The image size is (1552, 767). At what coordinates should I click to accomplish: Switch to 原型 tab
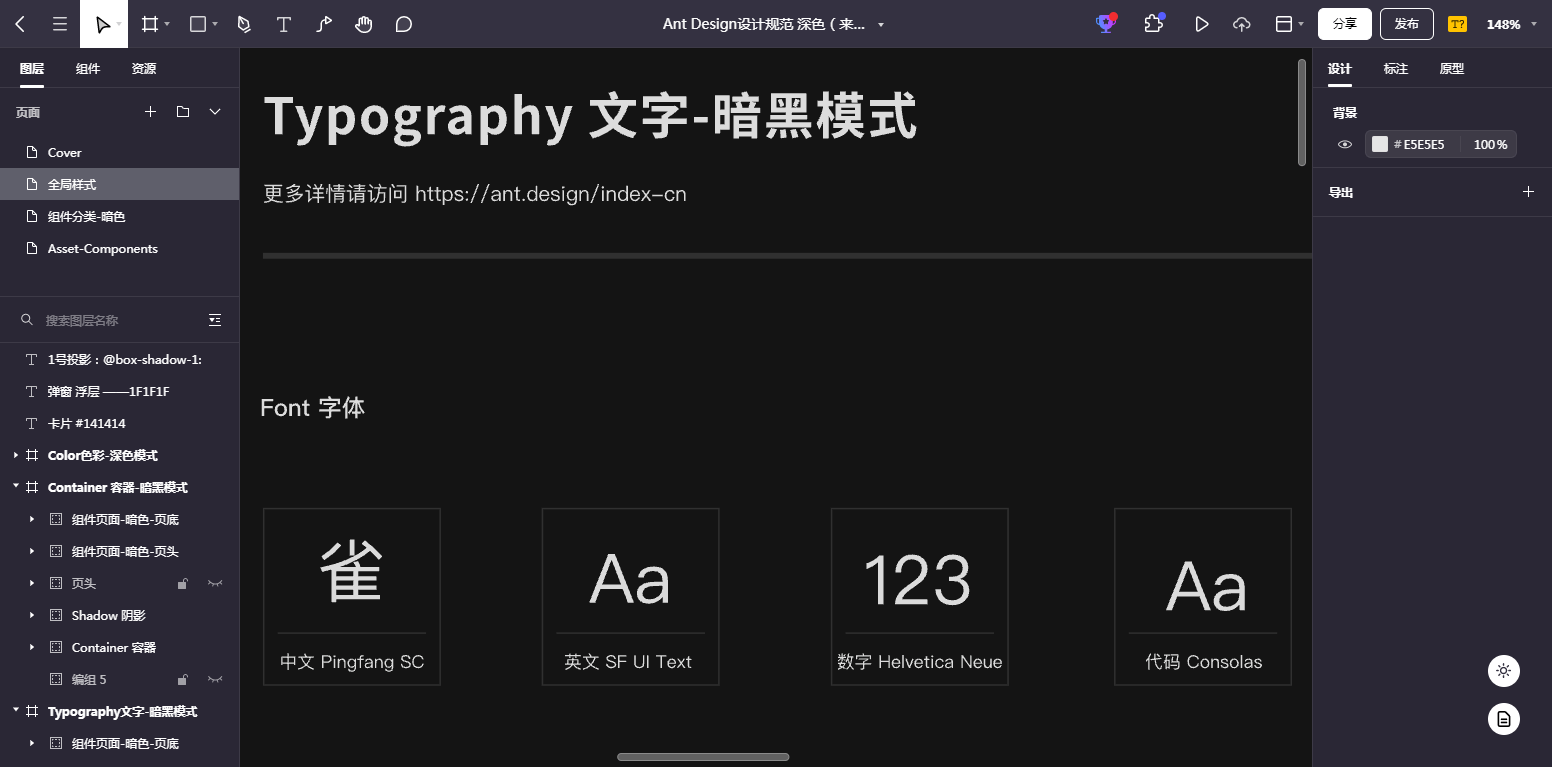tap(1452, 68)
